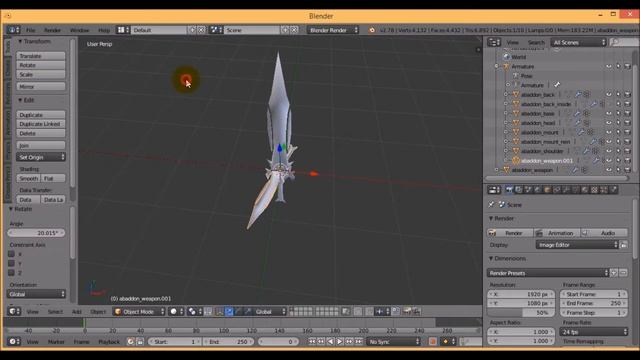This screenshot has width=640, height=360.
Task: Click the OpenGL render image icon
Action: click(x=407, y=311)
